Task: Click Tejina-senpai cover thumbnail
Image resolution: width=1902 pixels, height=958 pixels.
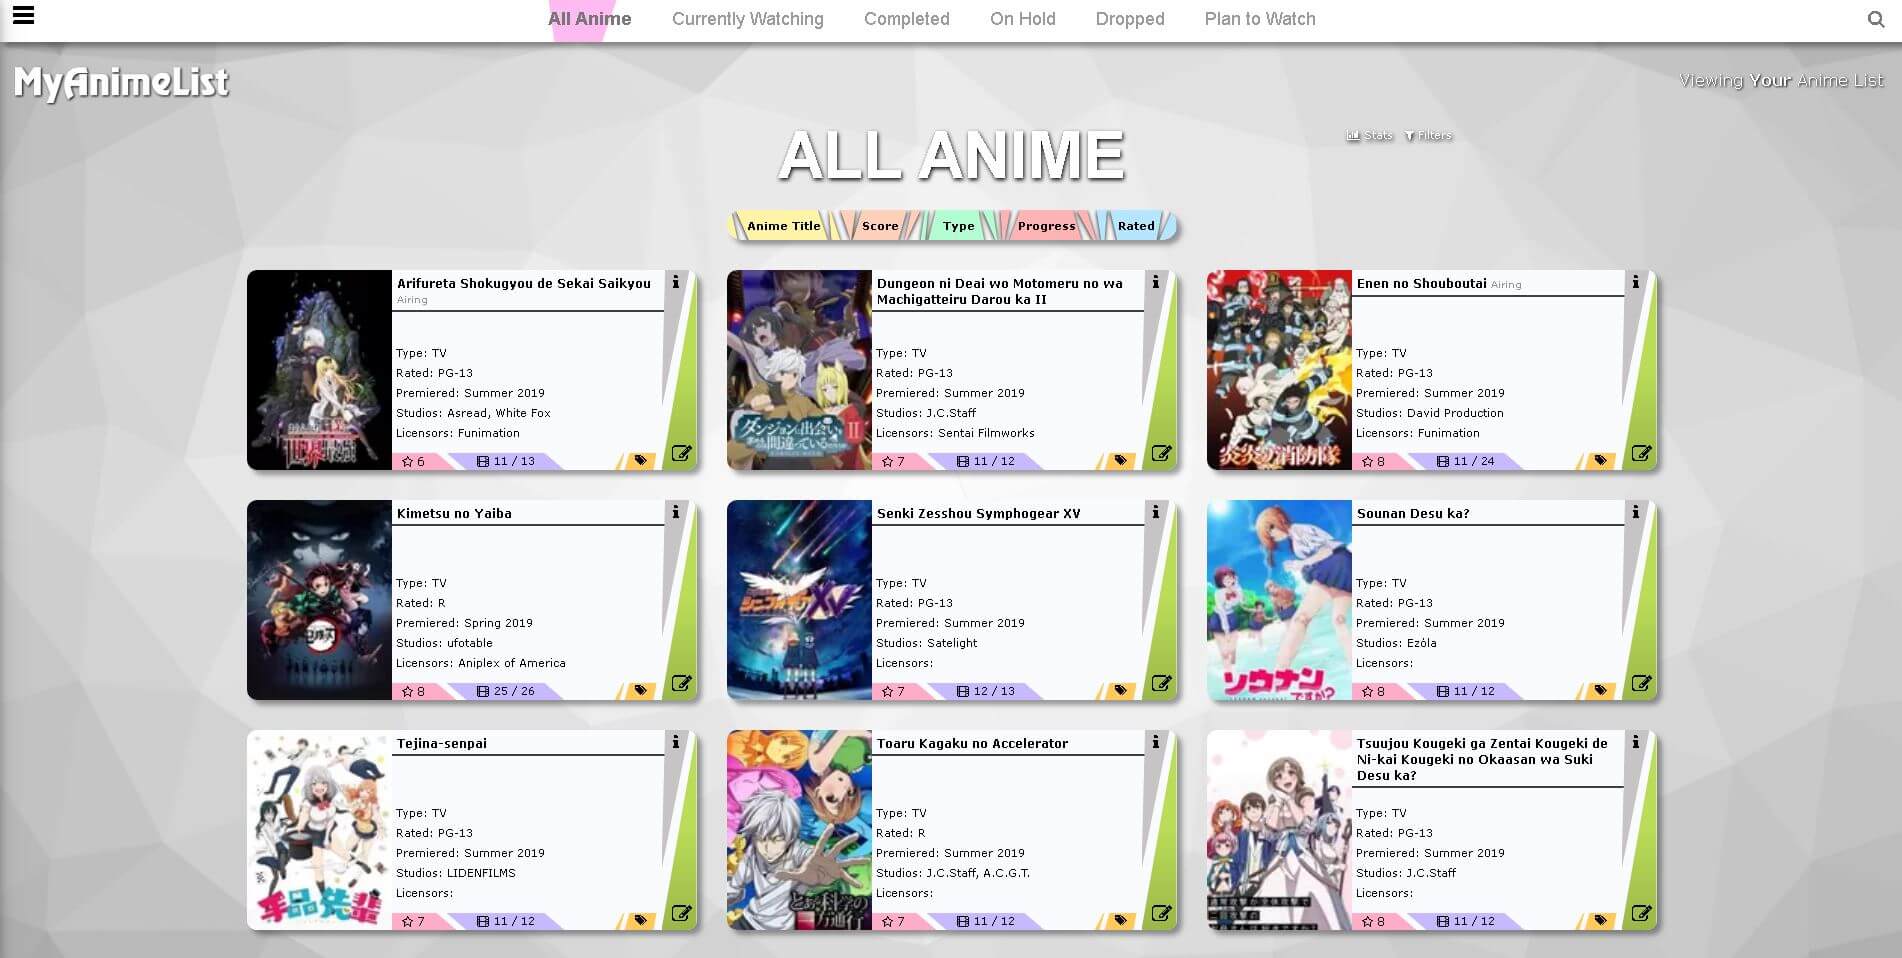Action: [x=319, y=830]
